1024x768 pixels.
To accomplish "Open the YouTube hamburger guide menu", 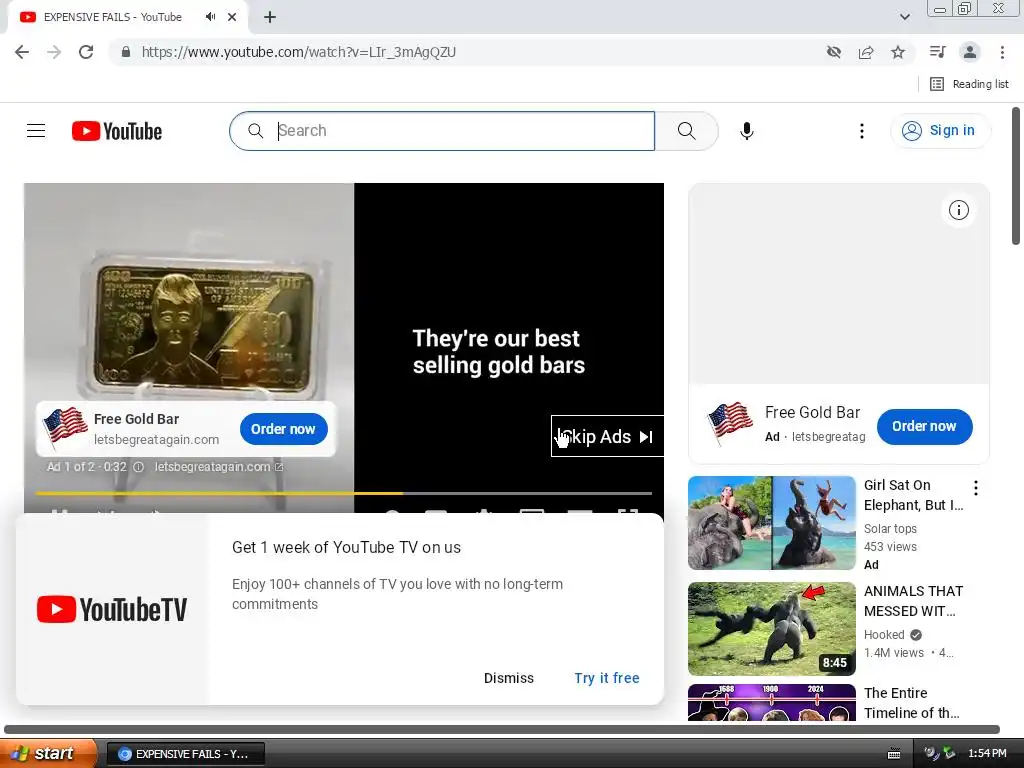I will [36, 131].
